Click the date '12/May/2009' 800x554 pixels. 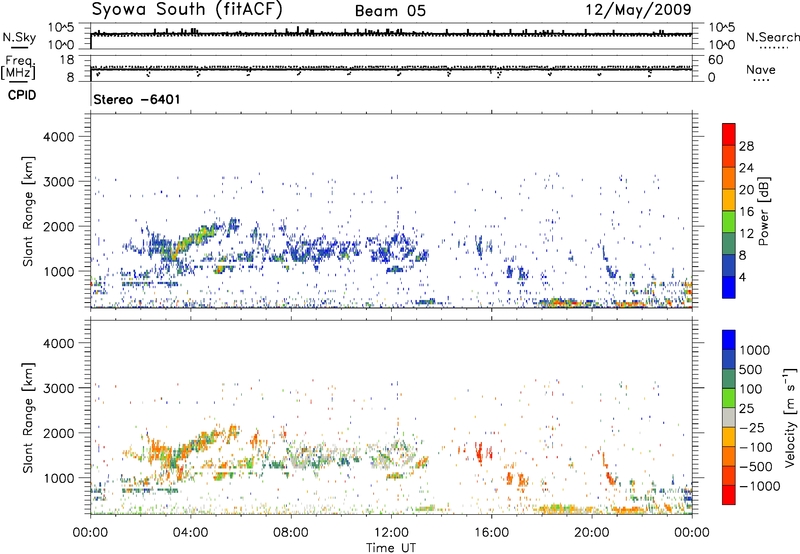(x=638, y=9)
